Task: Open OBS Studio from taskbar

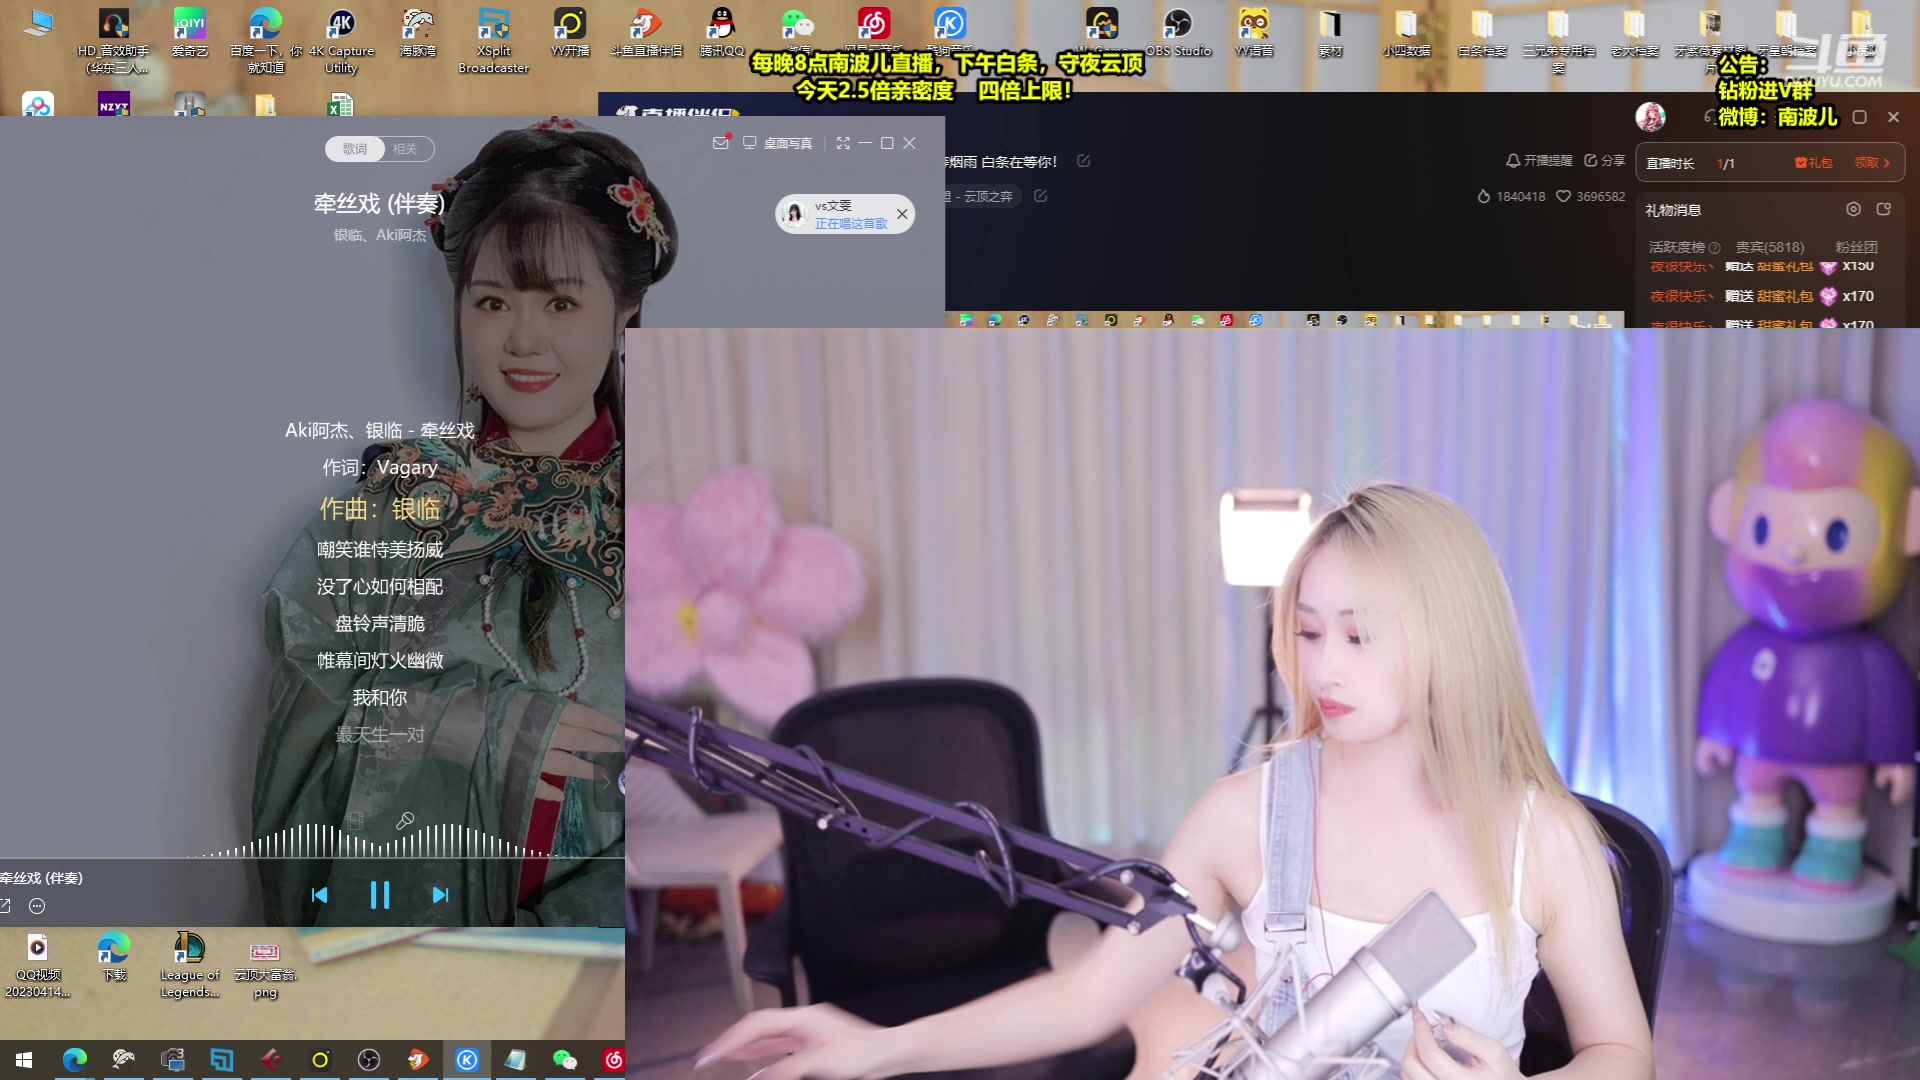Action: coord(369,1060)
